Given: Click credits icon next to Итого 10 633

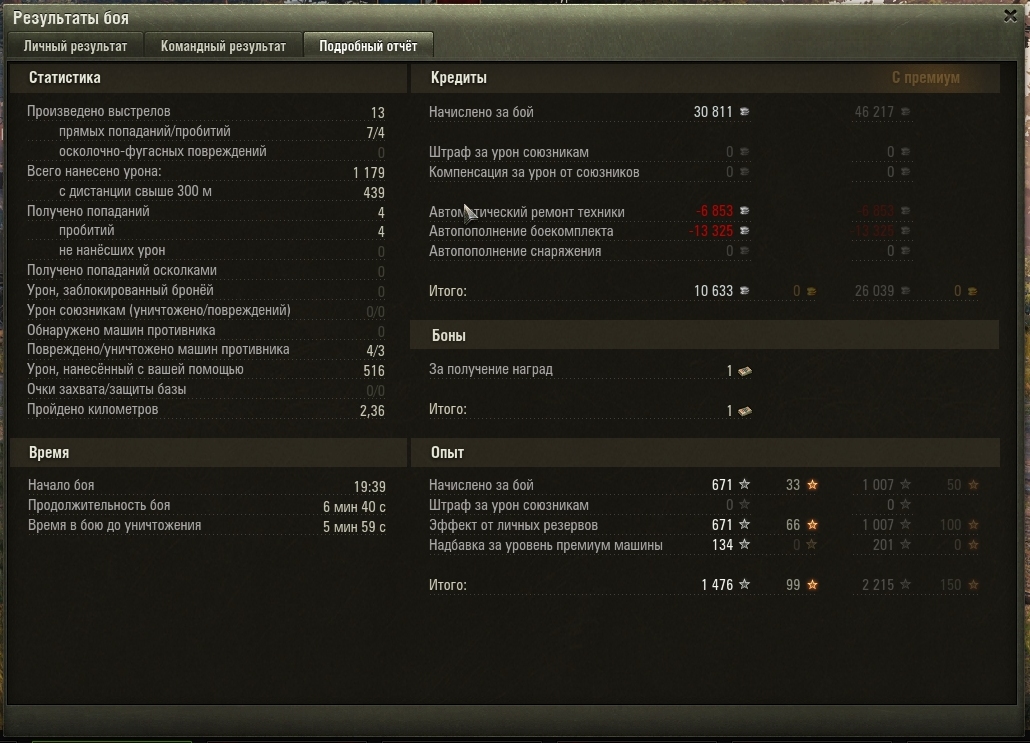Looking at the screenshot, I should [745, 290].
